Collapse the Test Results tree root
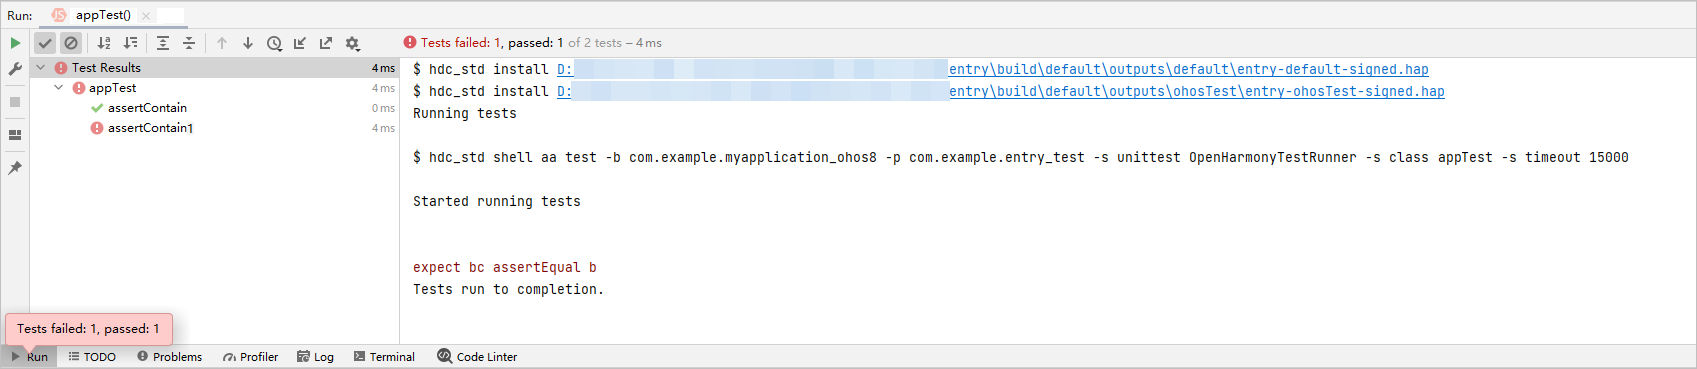 tap(41, 68)
